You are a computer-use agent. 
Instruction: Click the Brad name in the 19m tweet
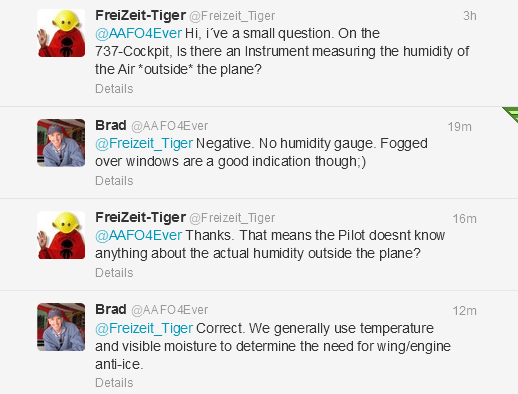click(111, 125)
